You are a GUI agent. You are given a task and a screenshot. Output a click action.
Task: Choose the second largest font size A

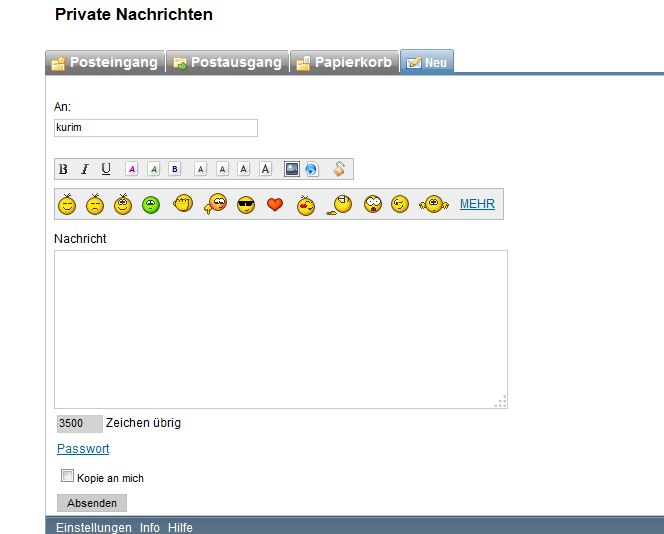coord(243,169)
